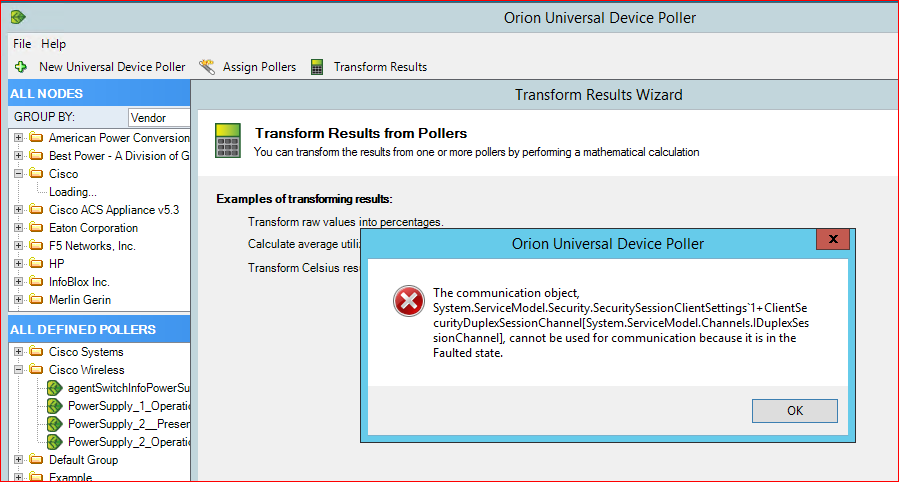Expand the HP vendor node

coord(18,264)
